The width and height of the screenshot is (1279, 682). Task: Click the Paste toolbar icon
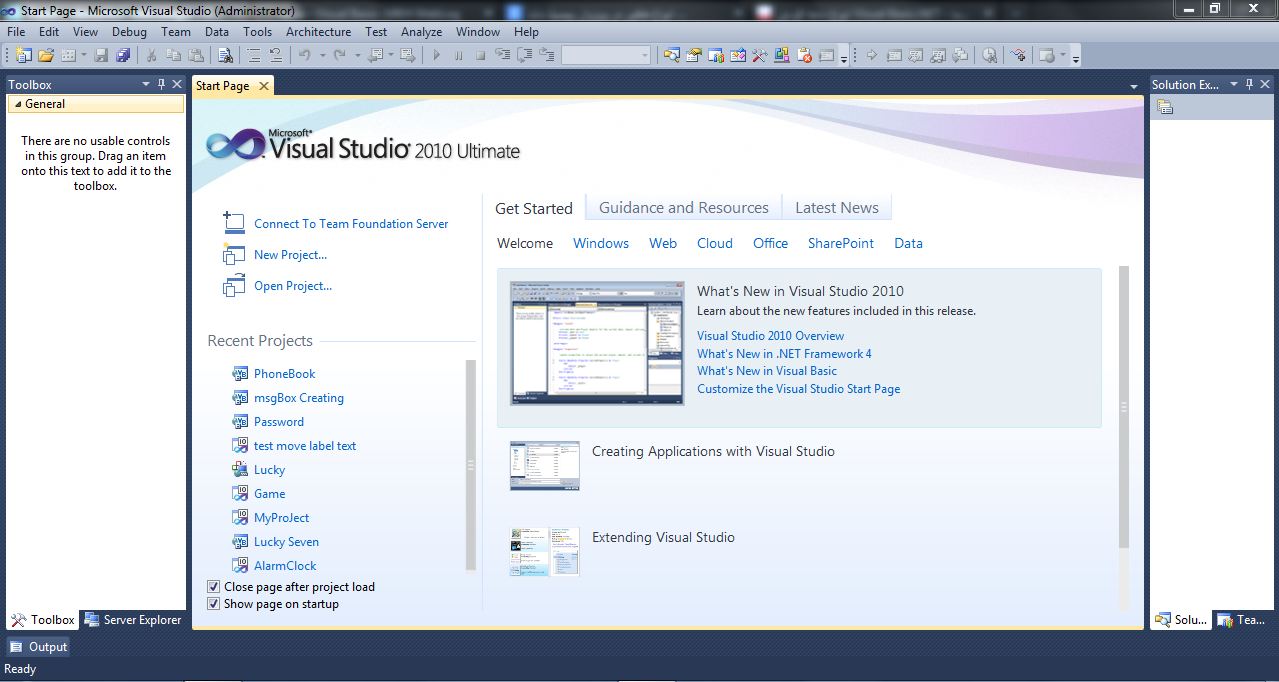195,55
